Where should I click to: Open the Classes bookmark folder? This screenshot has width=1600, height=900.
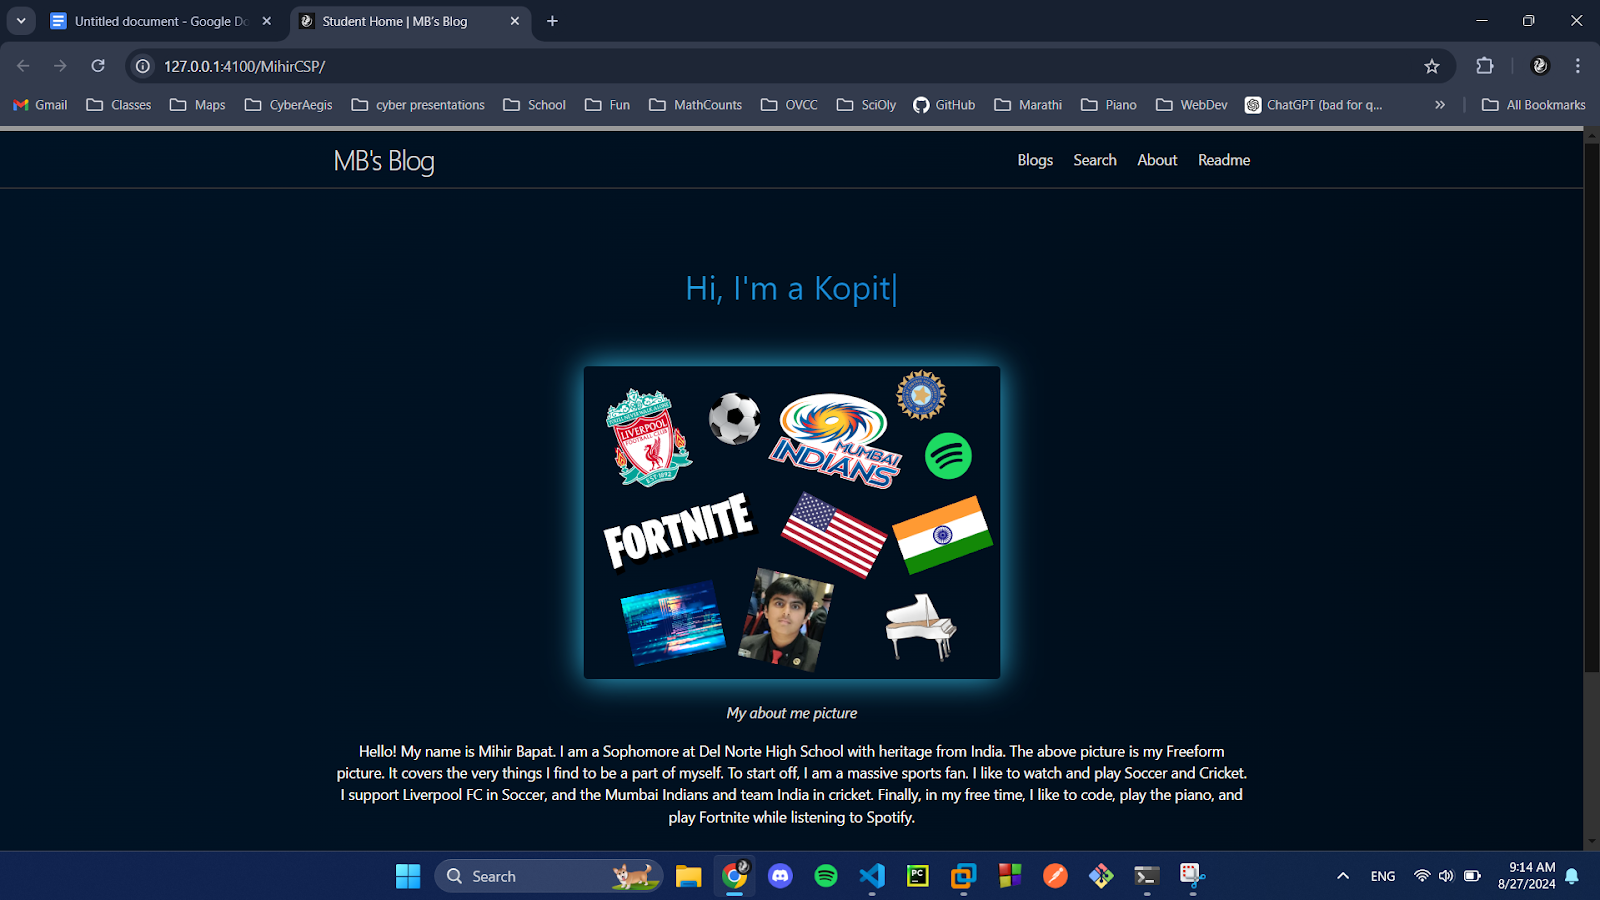coord(119,105)
